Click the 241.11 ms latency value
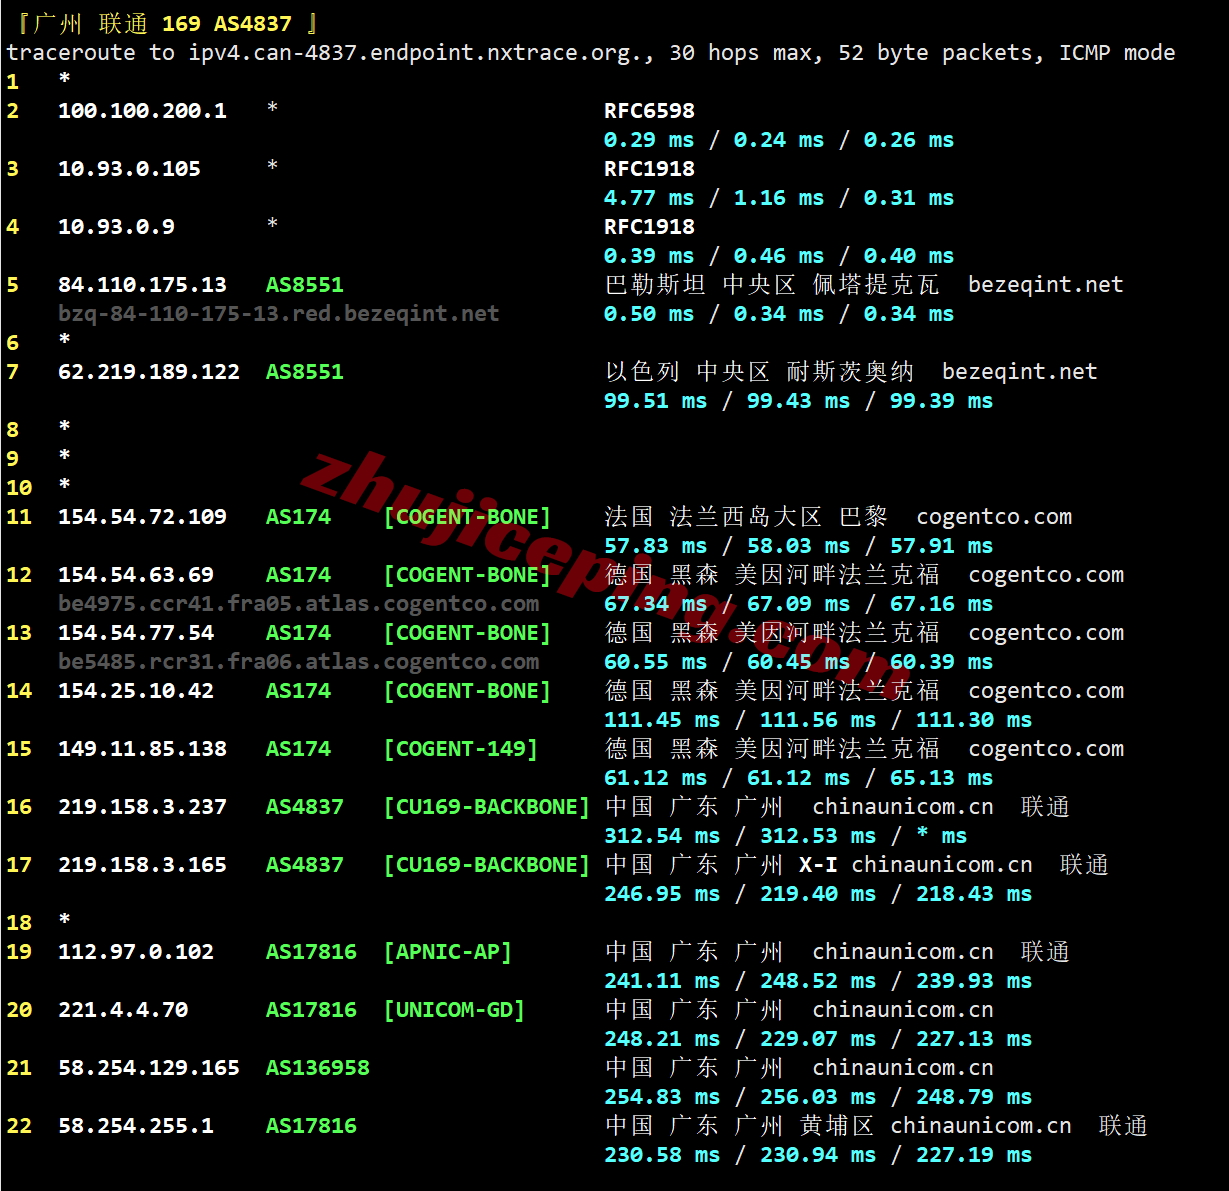1229x1191 pixels. pyautogui.click(x=662, y=981)
